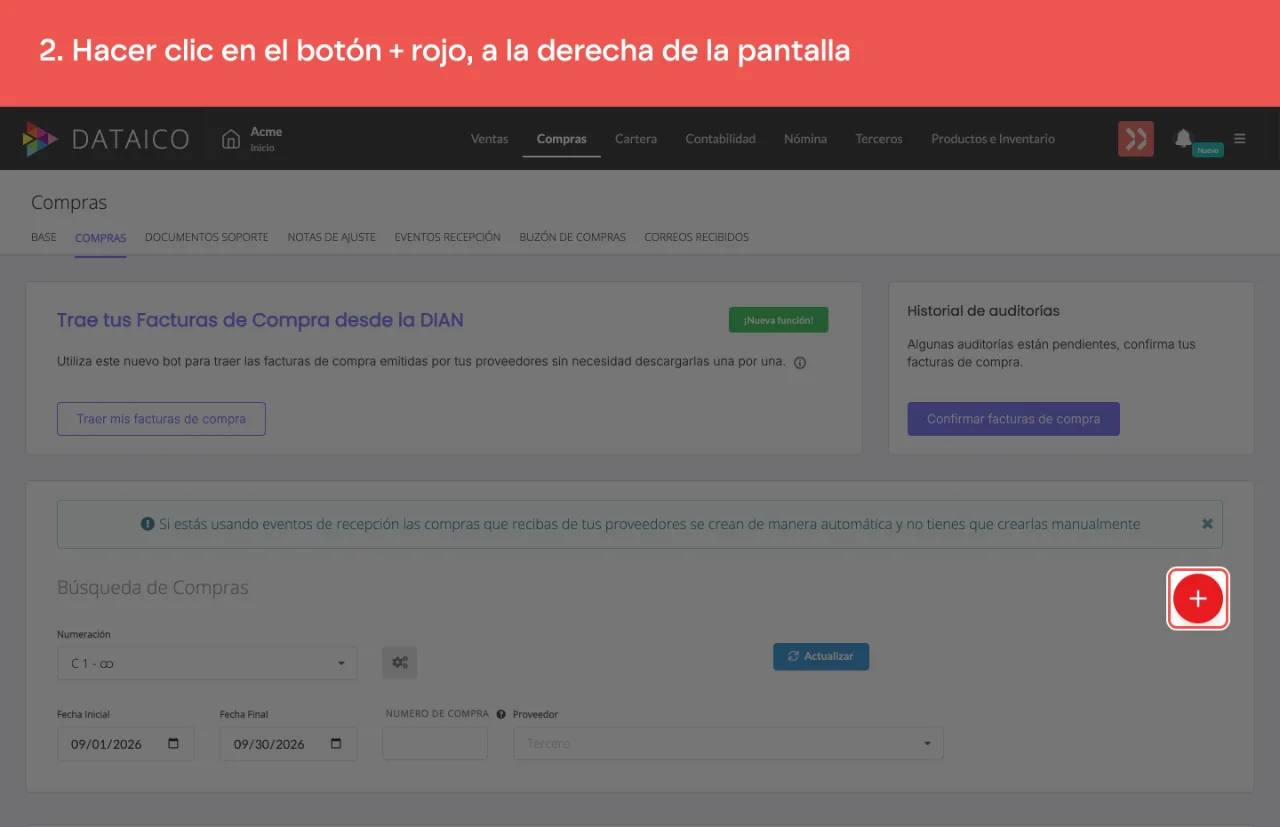Switch to BUZÓN DE COMPRAS tab

573,237
